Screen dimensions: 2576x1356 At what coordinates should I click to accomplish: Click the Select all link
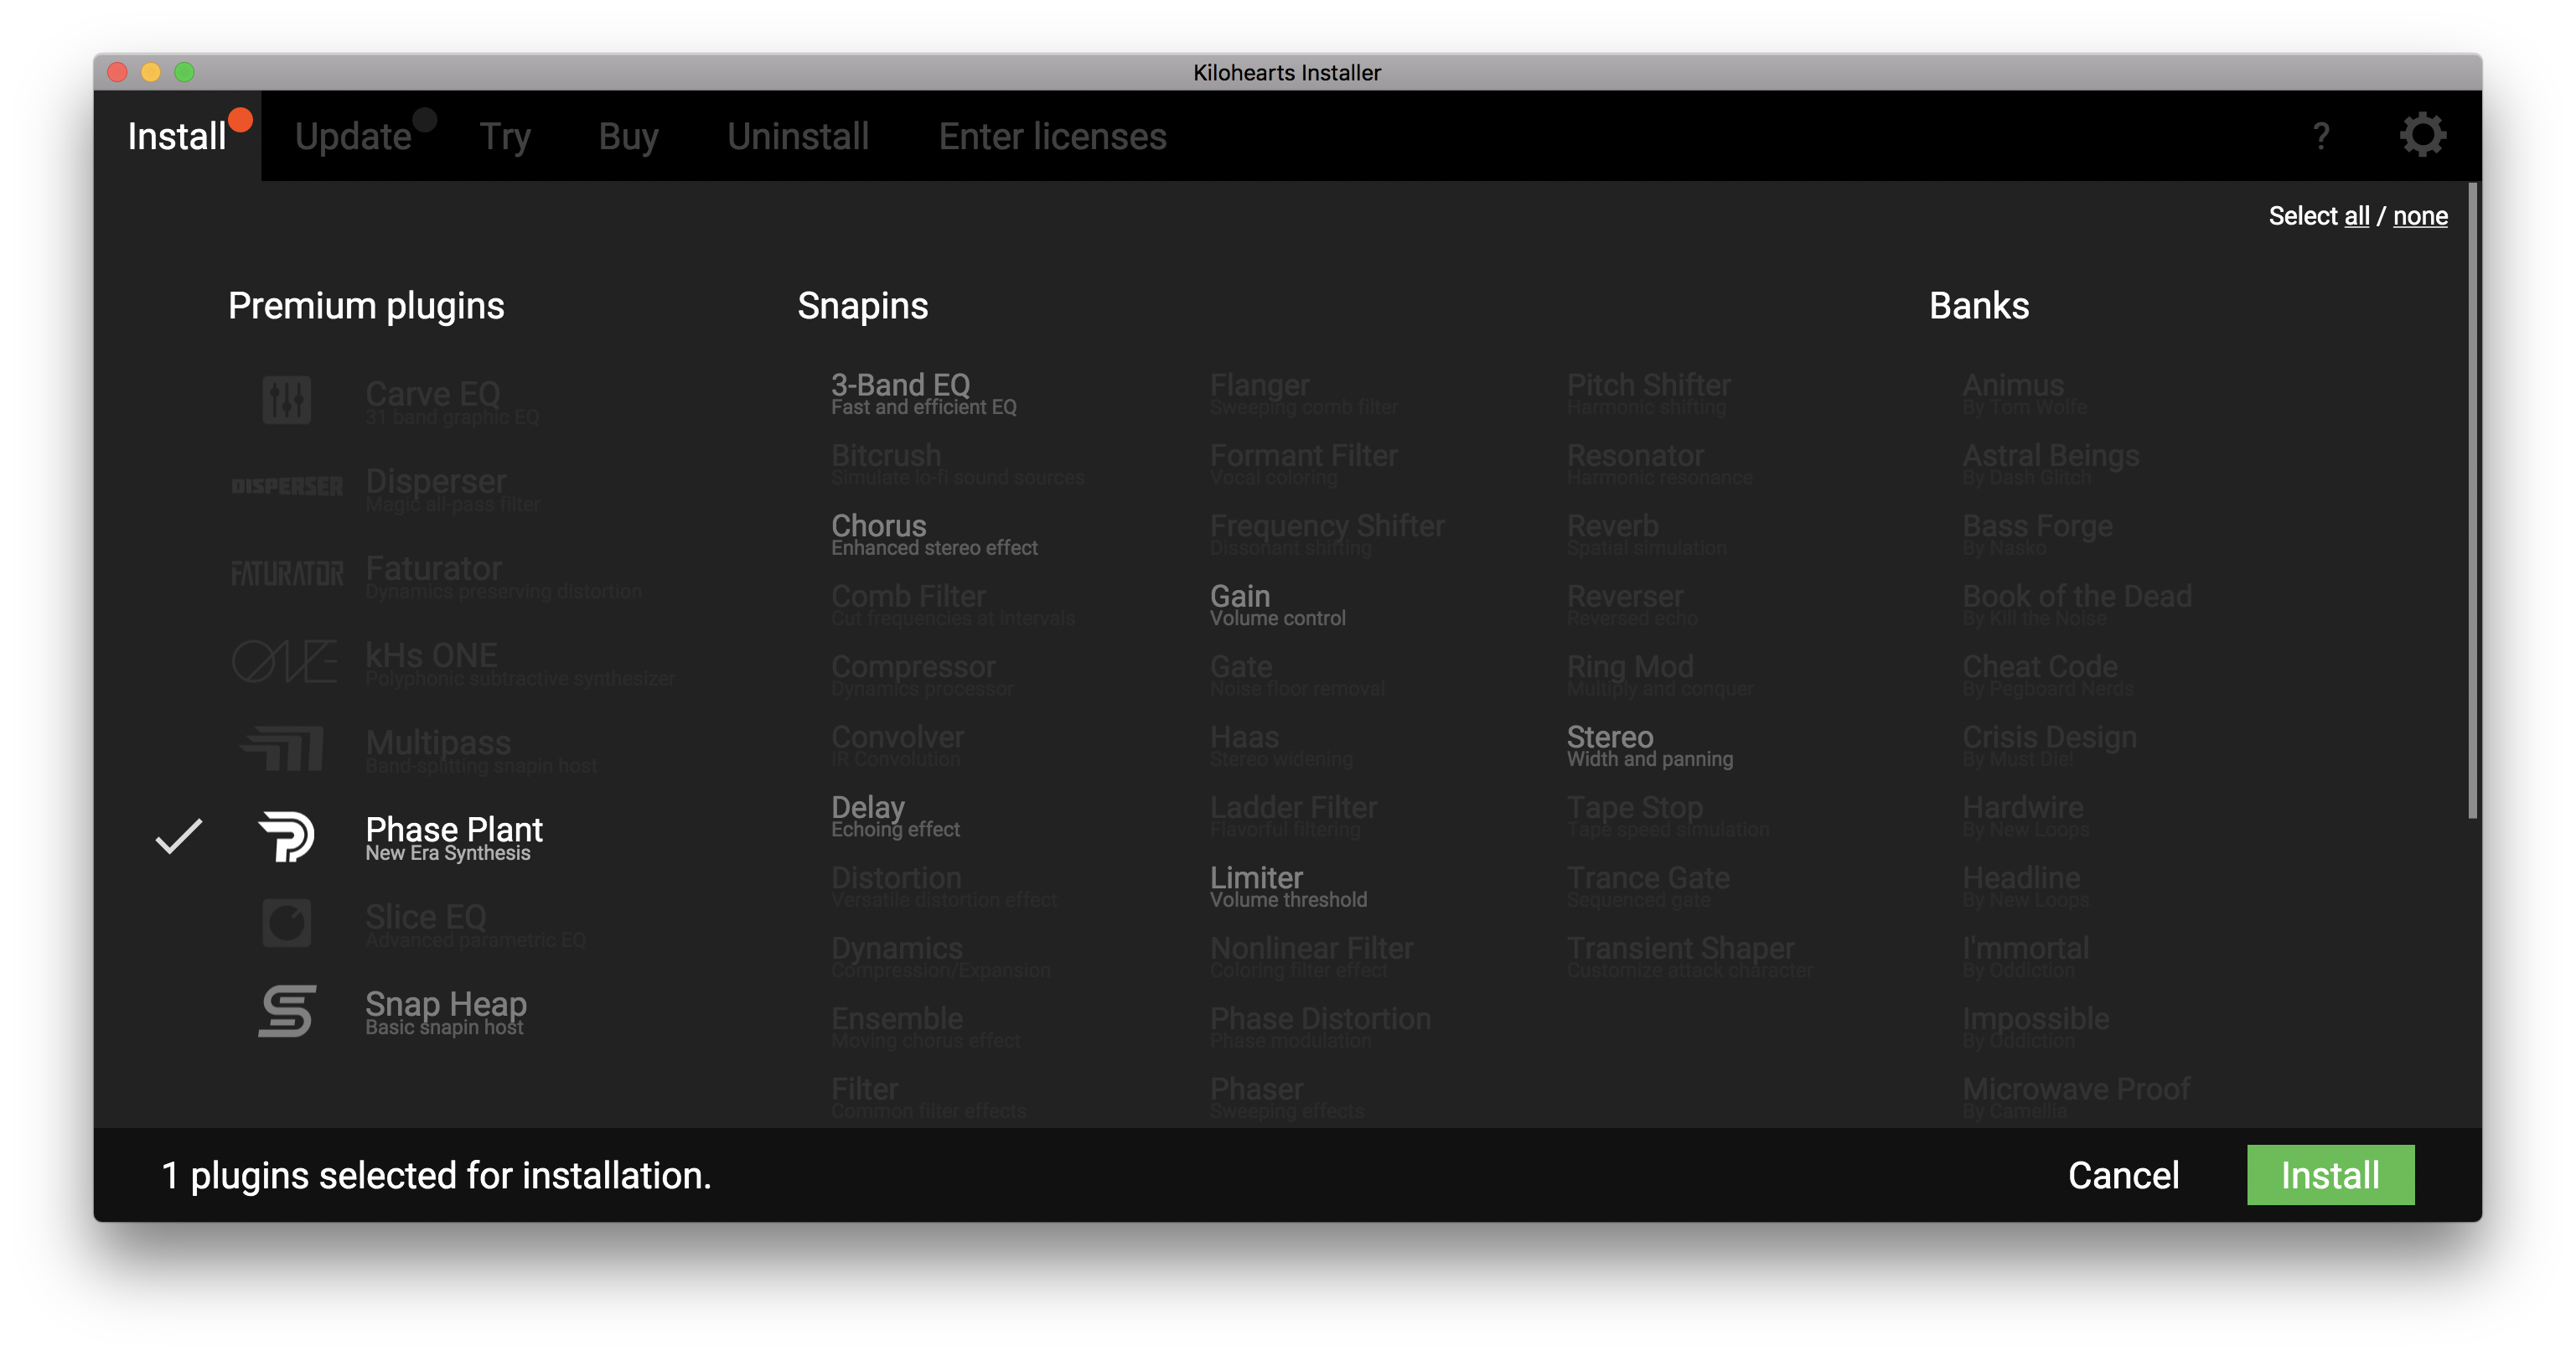coord(2356,216)
